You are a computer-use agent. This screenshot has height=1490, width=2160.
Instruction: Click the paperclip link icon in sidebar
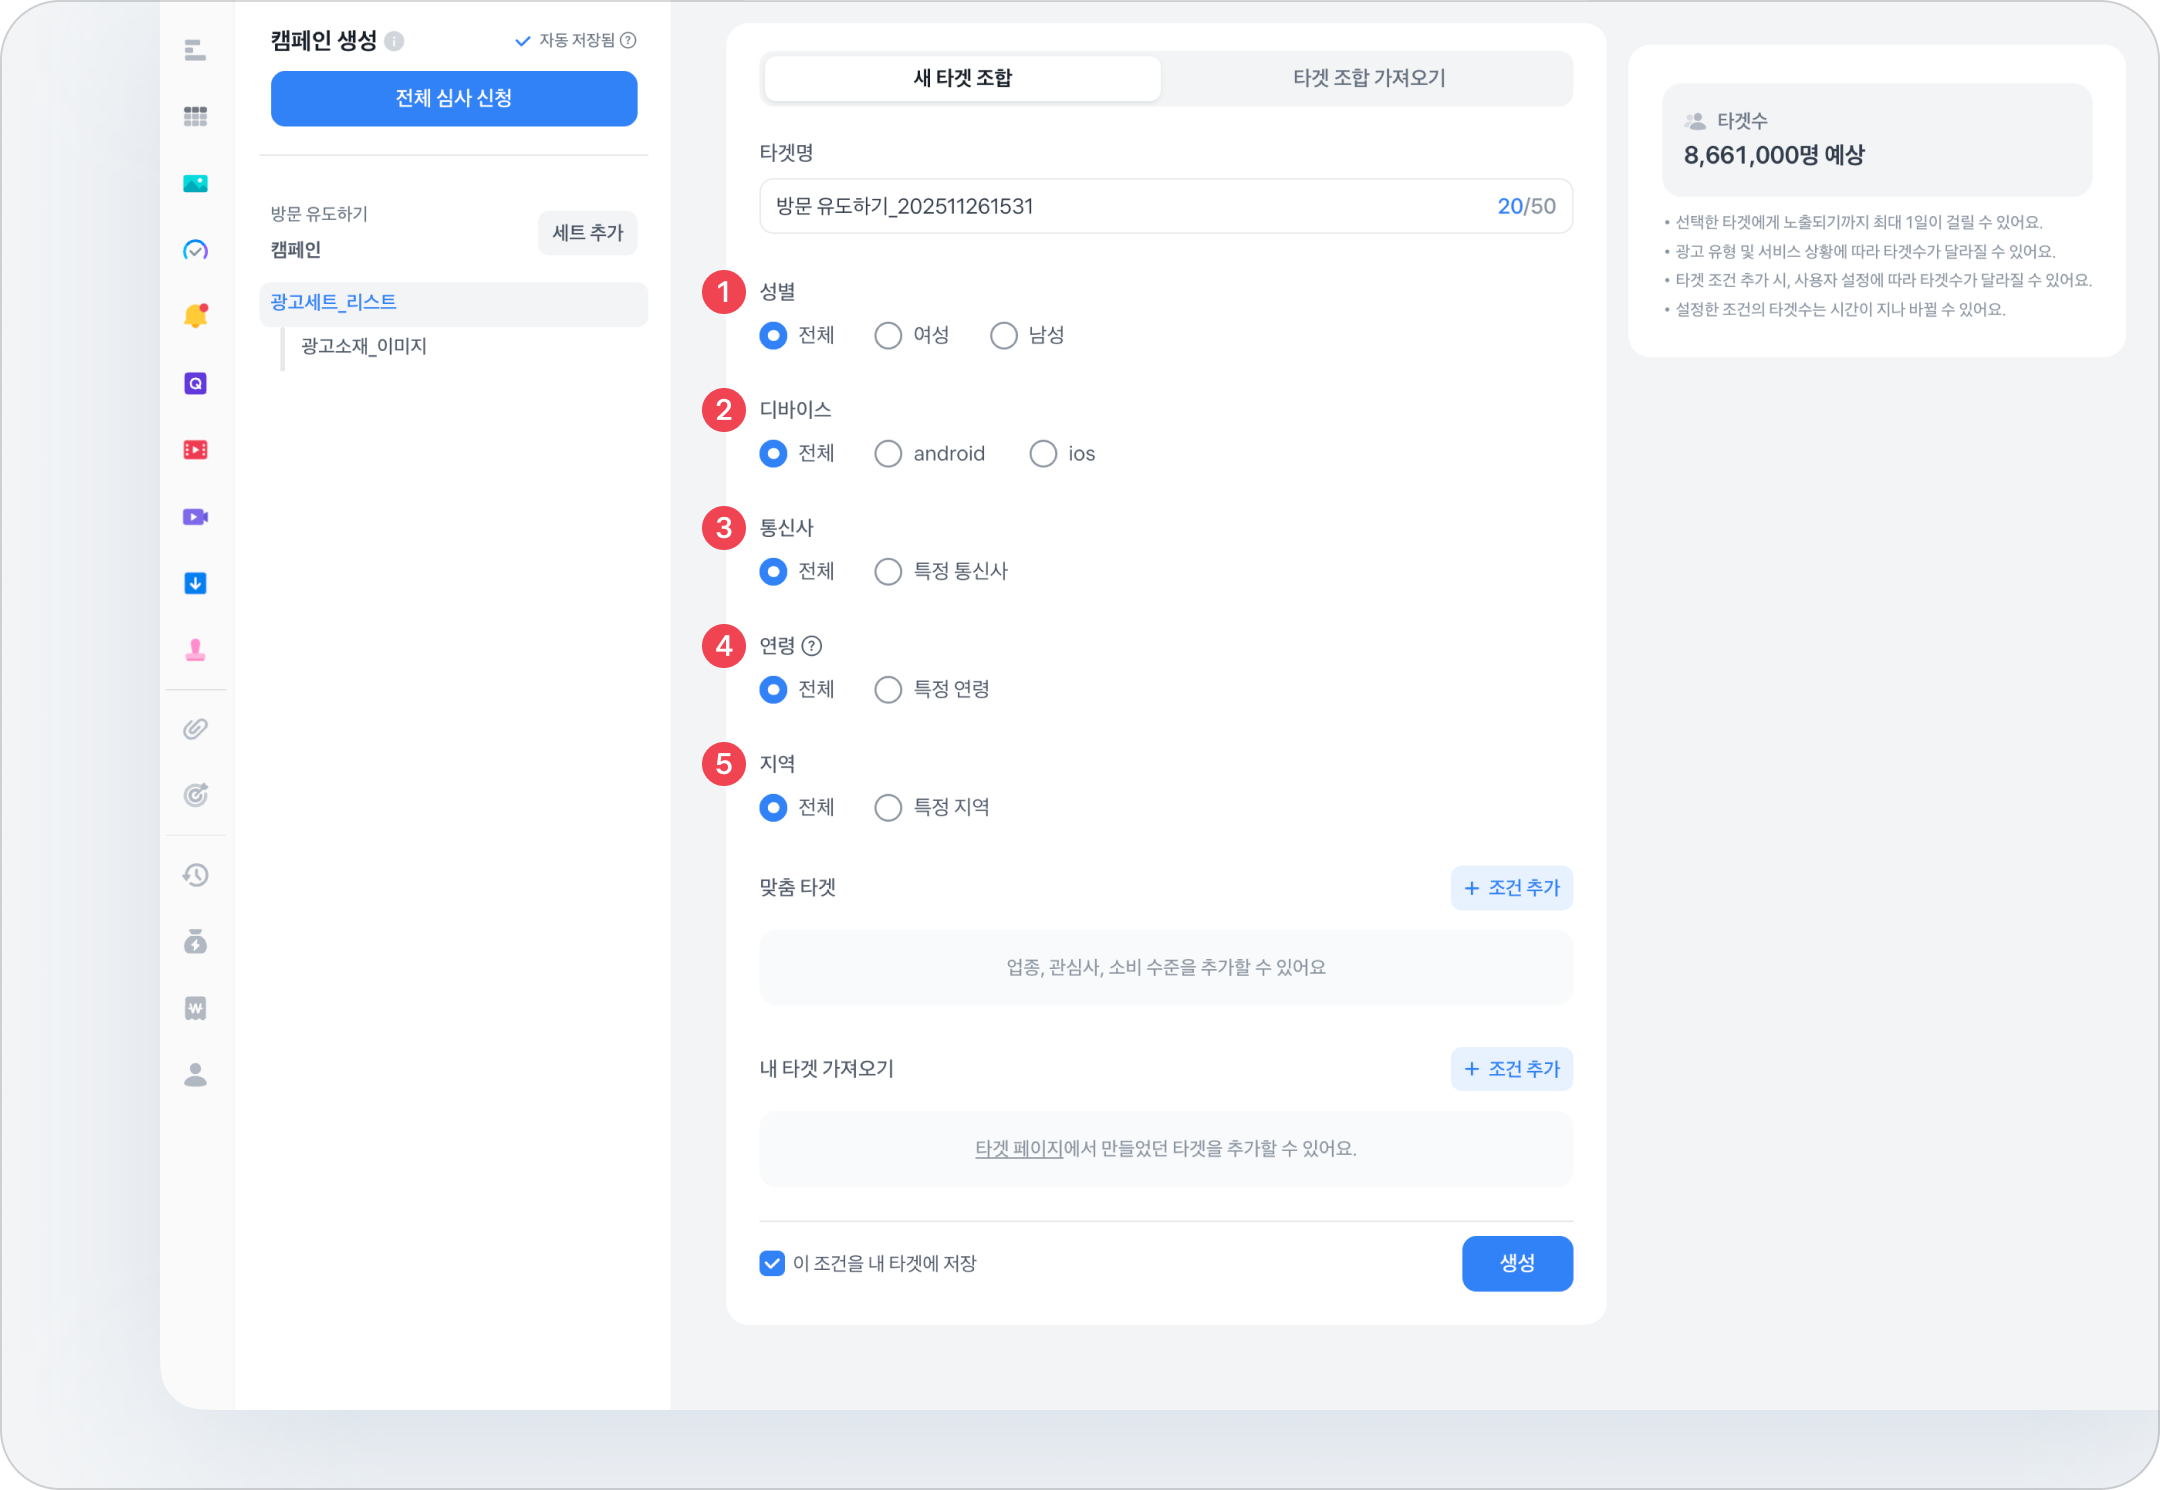point(196,729)
